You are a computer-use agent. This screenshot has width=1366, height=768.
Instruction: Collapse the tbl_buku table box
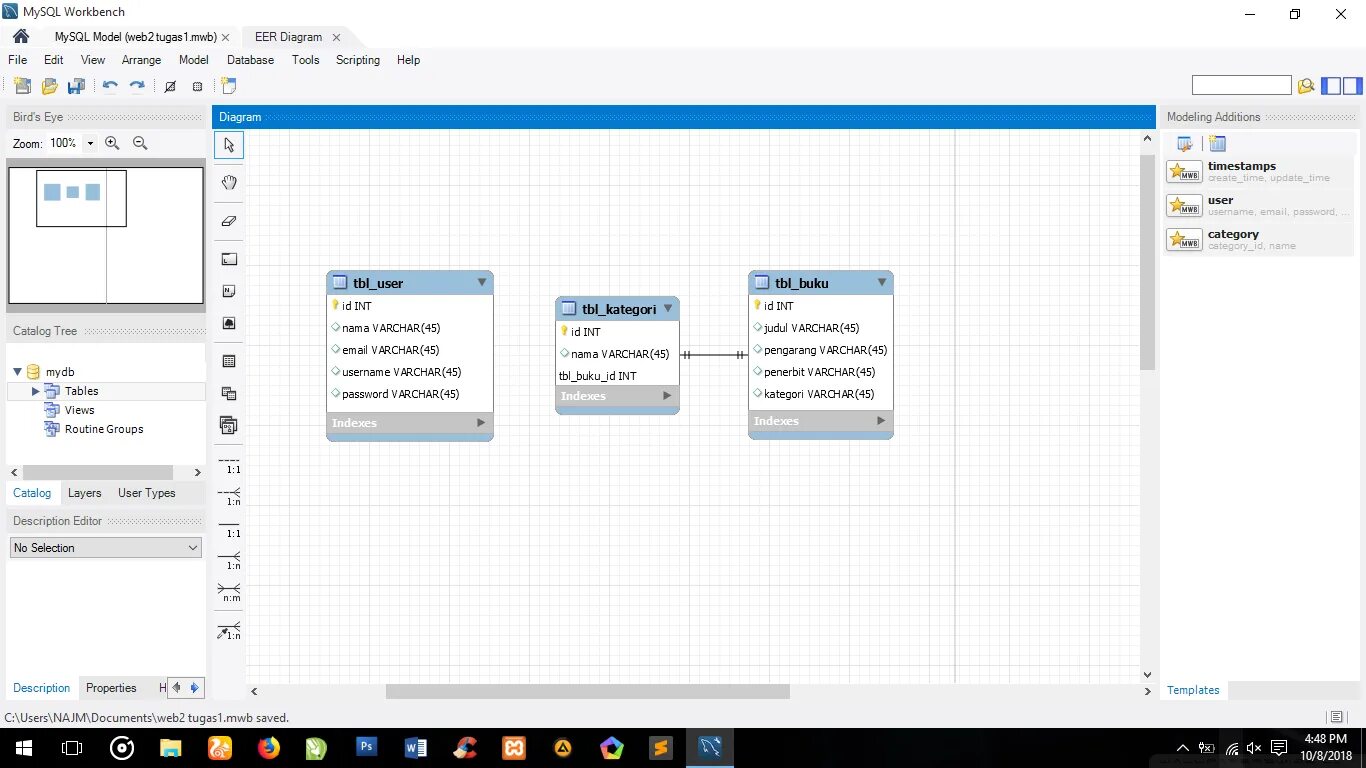(882, 283)
